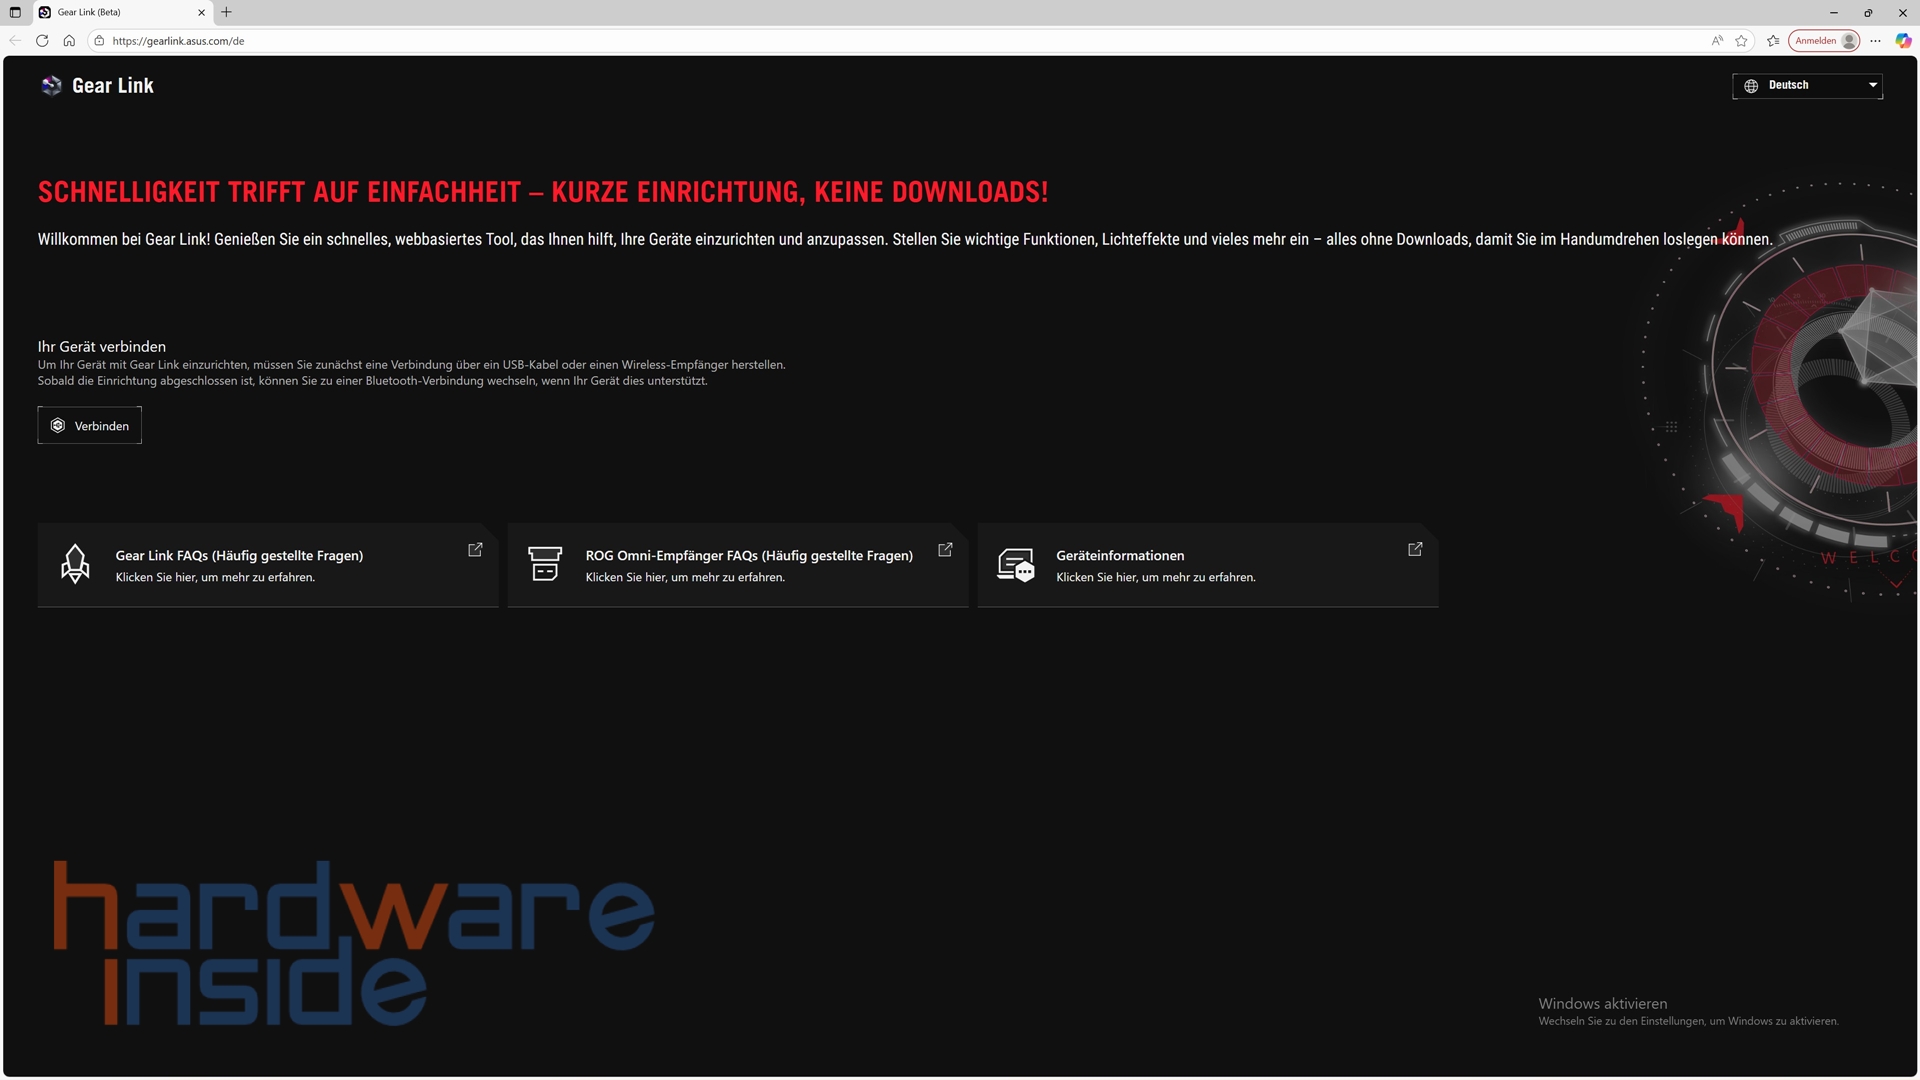Click the Anmelden profile button

click(x=1825, y=41)
